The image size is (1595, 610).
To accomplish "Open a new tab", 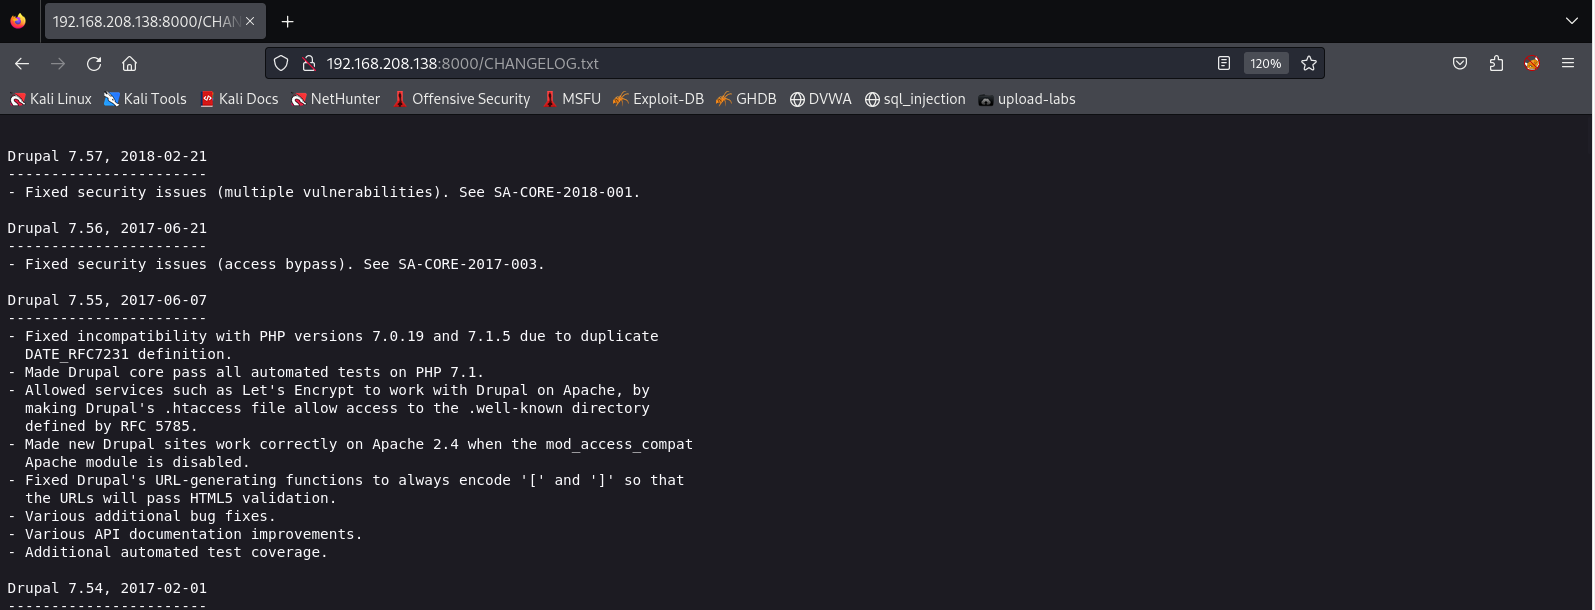I will click(288, 21).
